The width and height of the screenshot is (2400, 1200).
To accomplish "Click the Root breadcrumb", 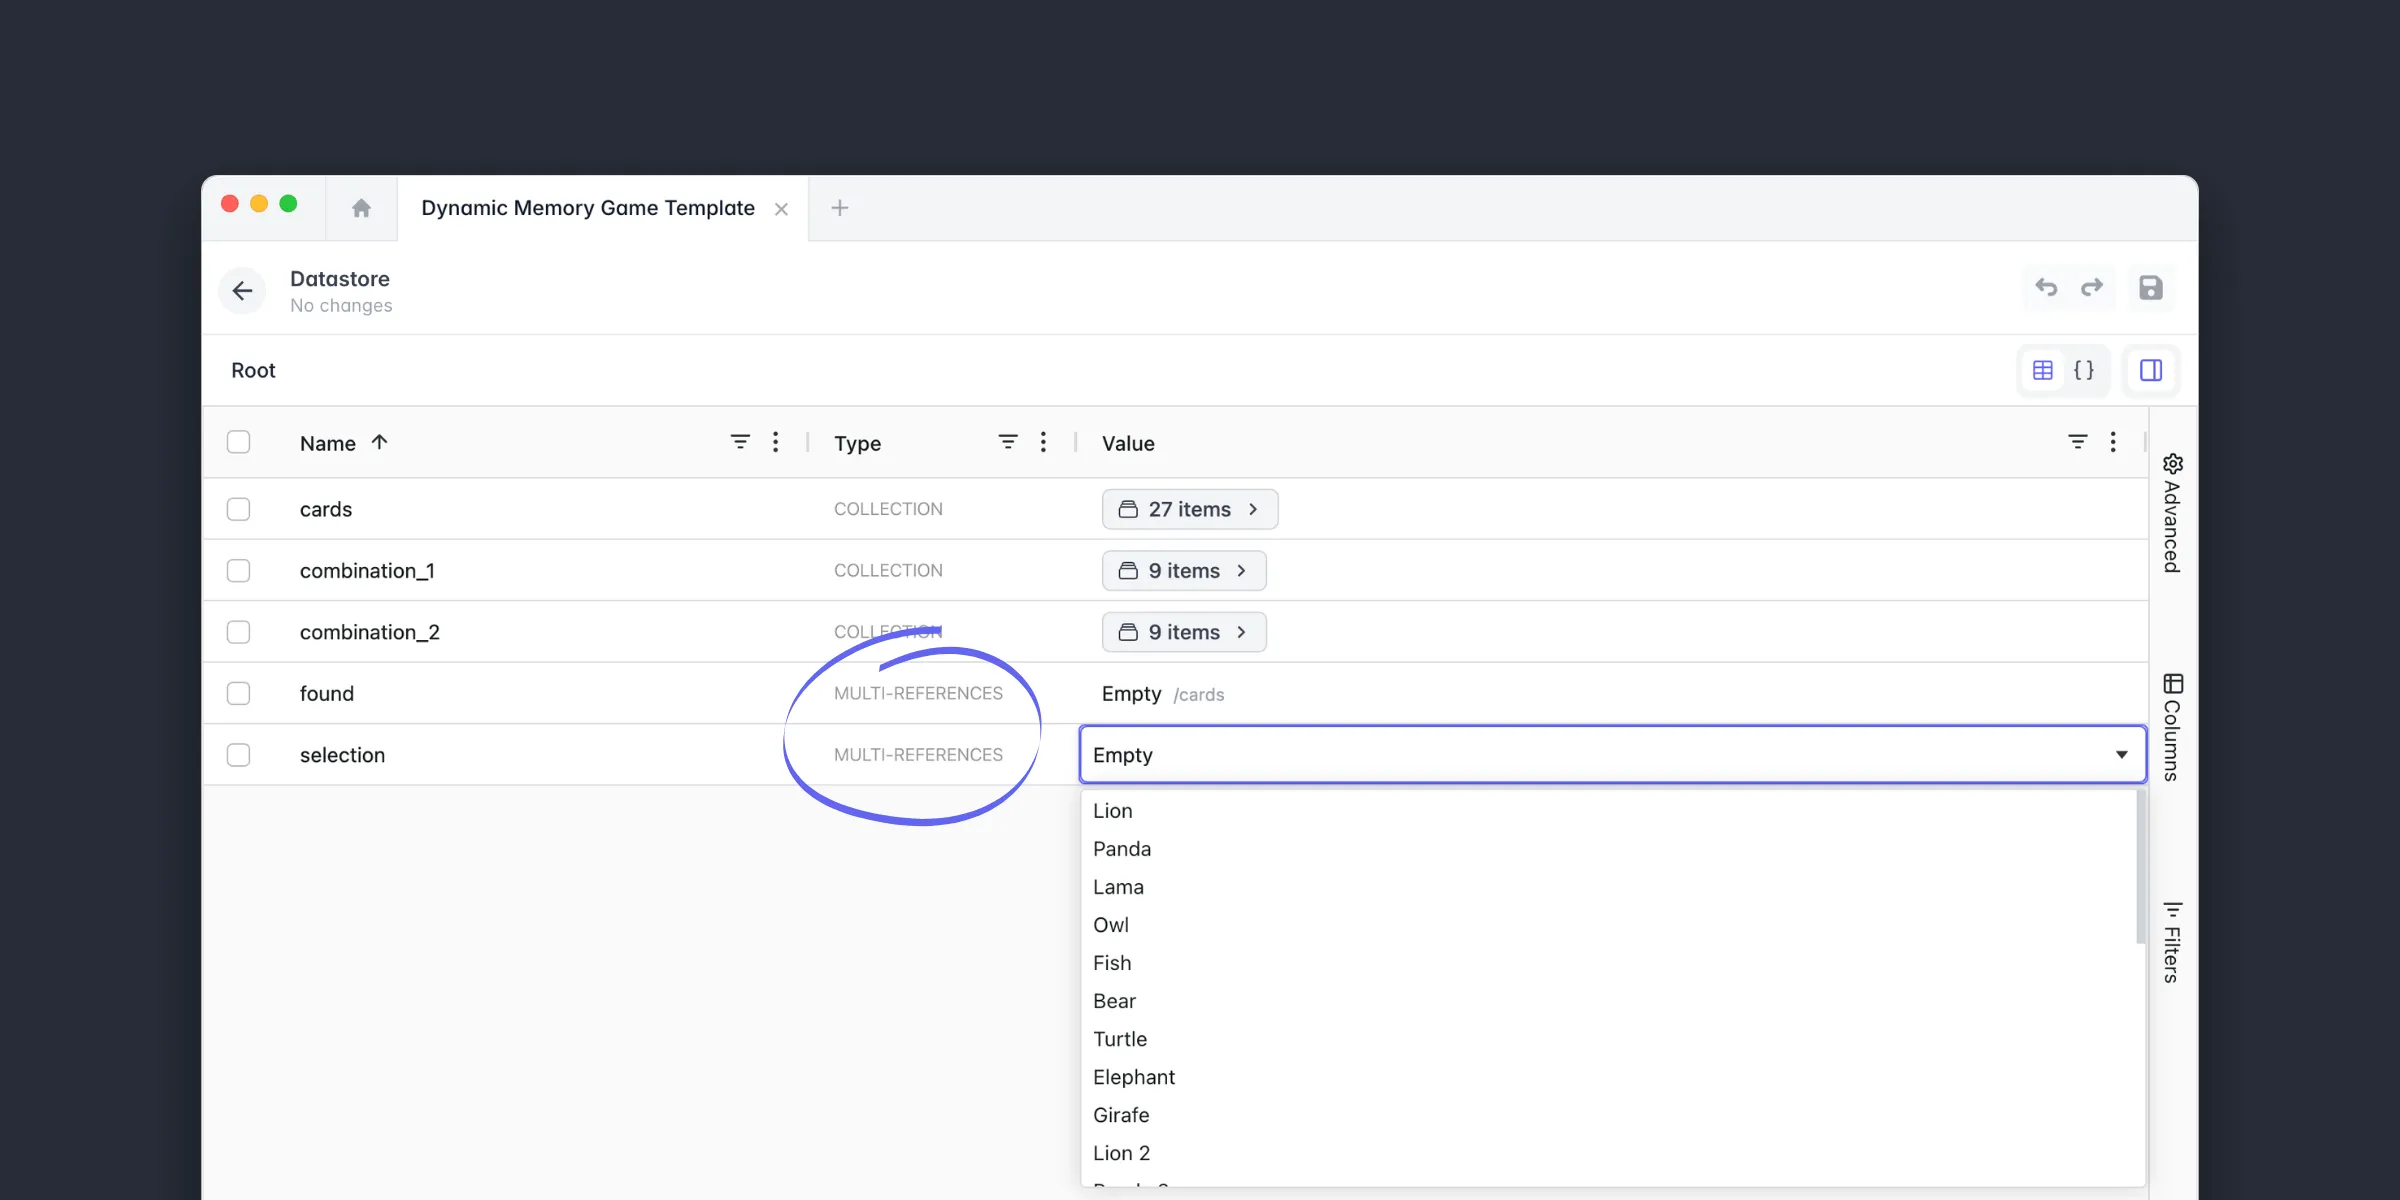I will point(253,371).
